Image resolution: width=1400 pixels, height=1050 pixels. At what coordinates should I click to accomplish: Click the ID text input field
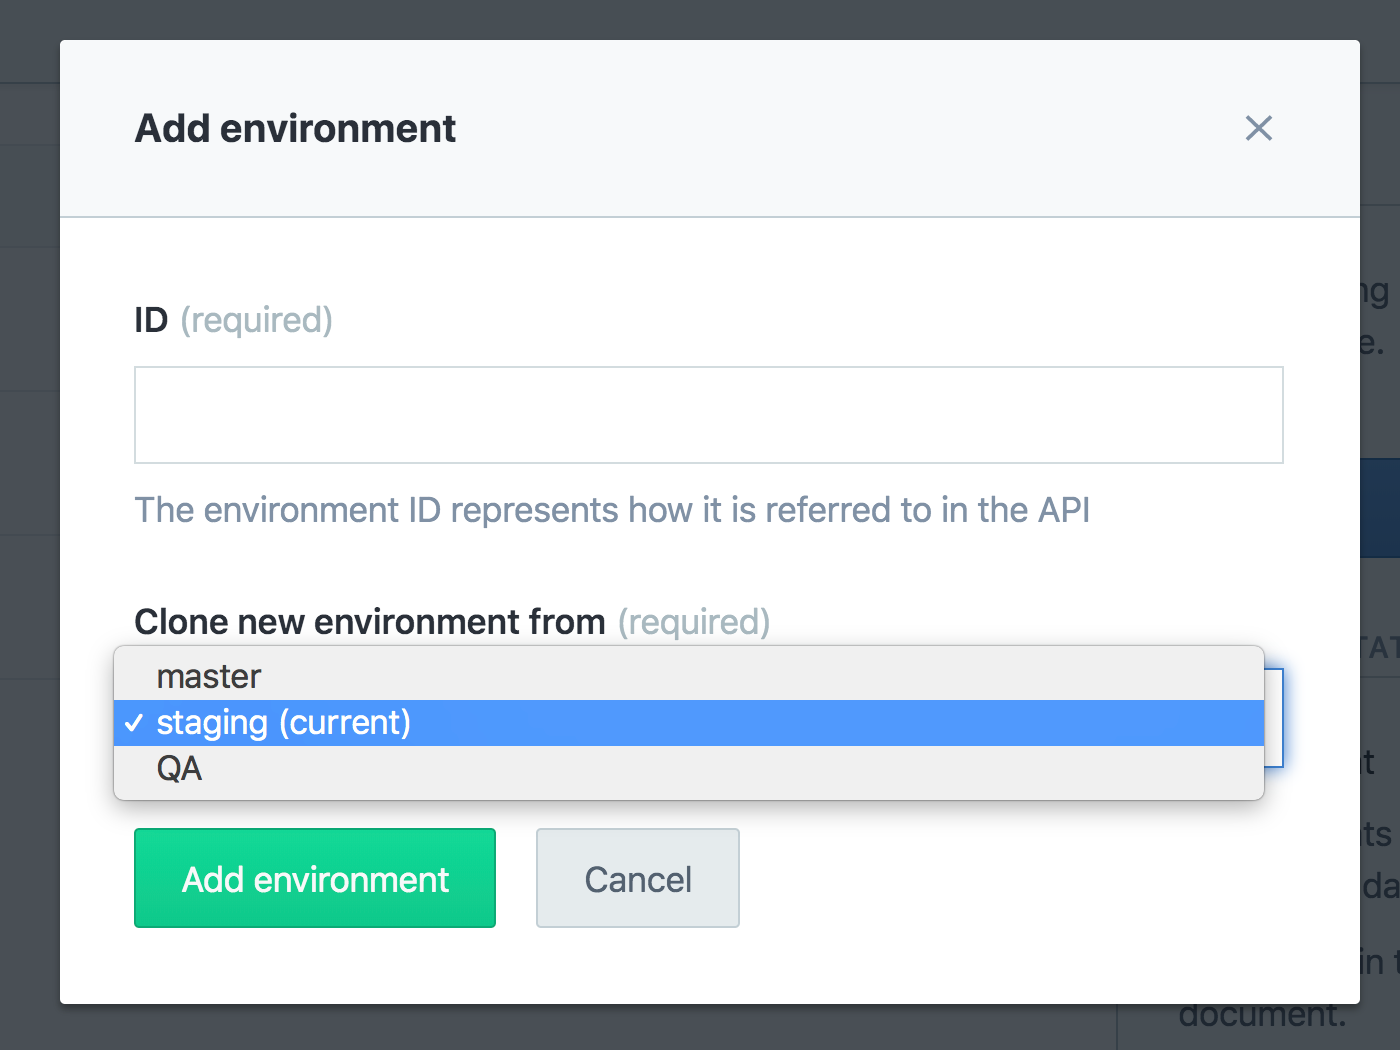708,415
